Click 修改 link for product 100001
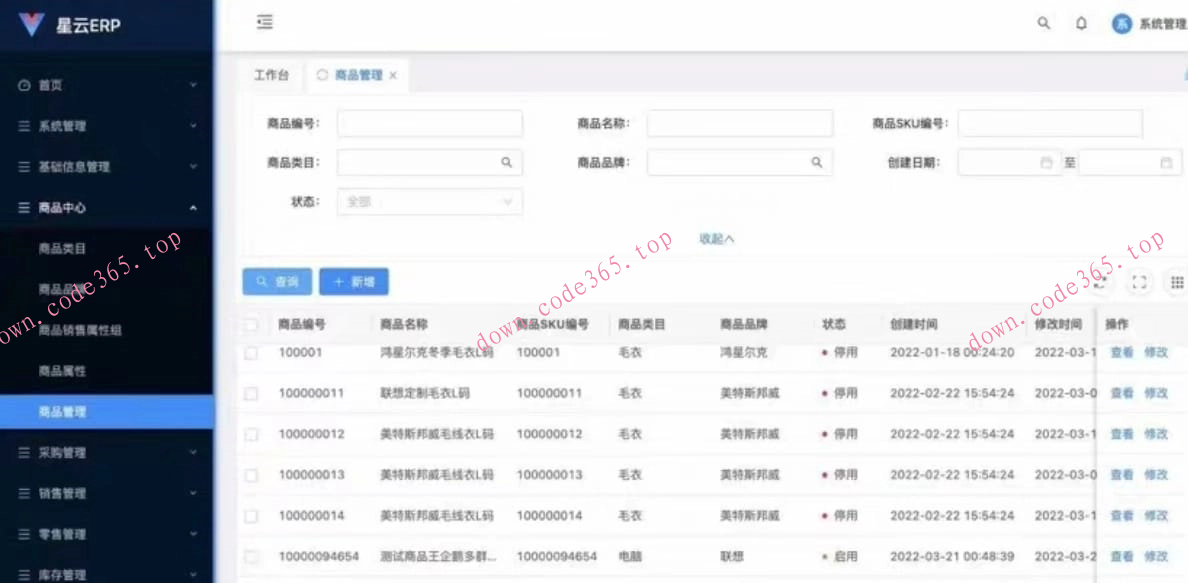This screenshot has height=583, width=1188. pos(1156,352)
